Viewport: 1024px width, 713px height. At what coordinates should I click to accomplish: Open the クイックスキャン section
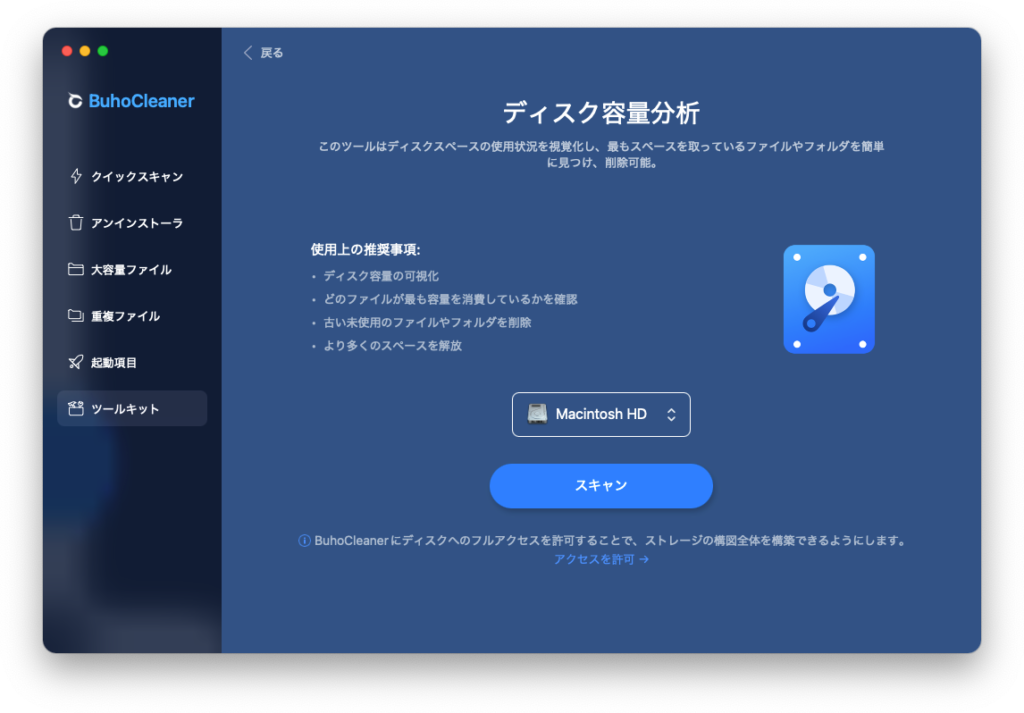click(x=132, y=176)
